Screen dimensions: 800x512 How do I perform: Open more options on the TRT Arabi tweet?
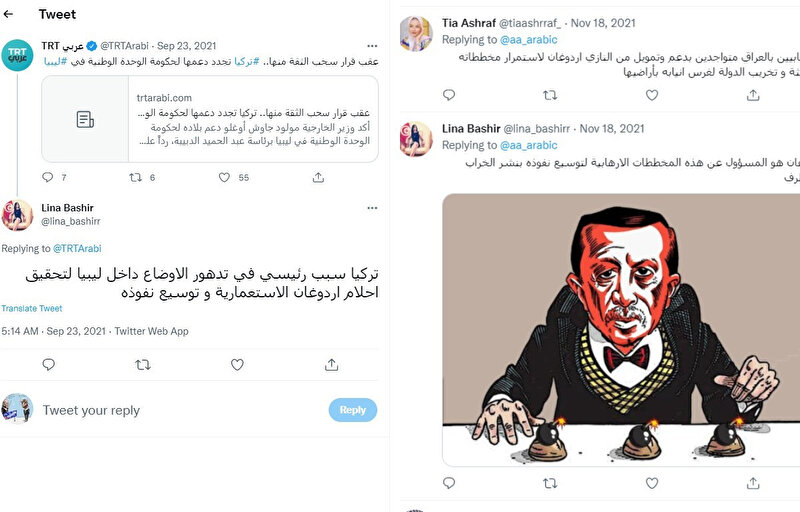[x=372, y=46]
